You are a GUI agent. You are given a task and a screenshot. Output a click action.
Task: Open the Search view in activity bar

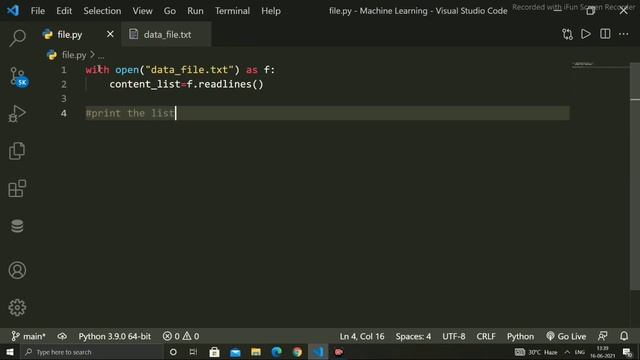pyautogui.click(x=17, y=38)
